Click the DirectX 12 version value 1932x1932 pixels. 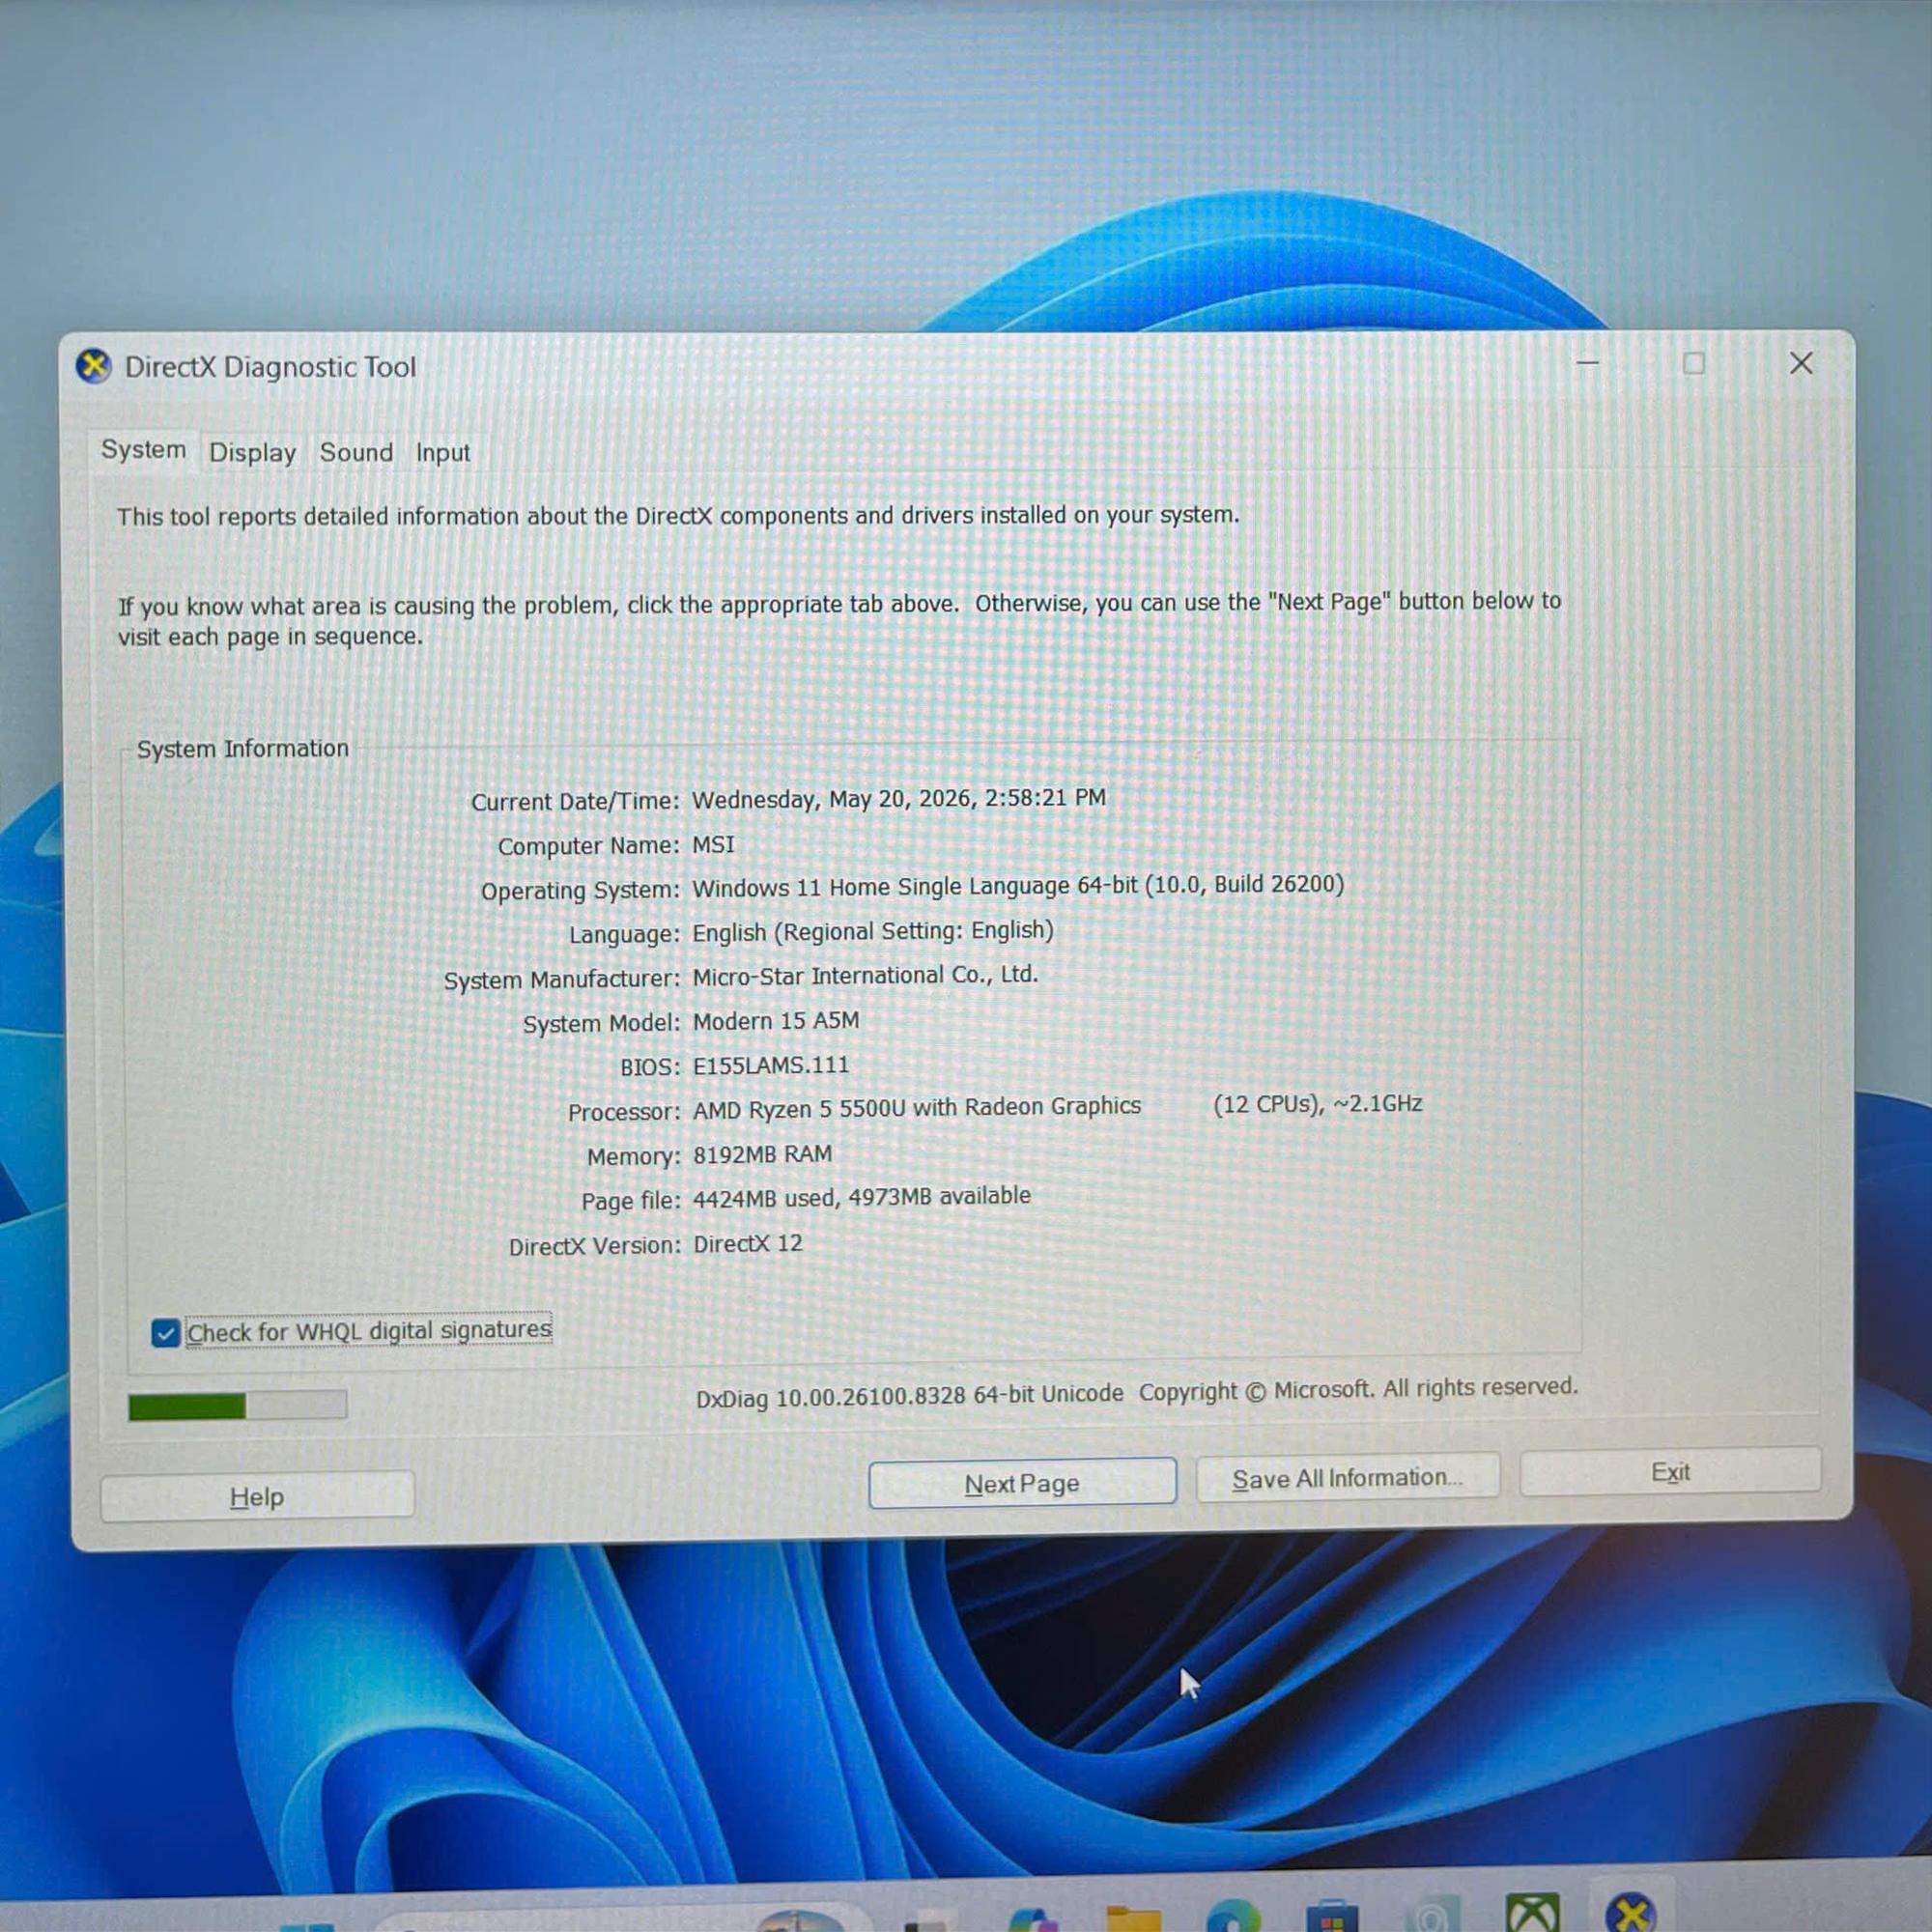point(748,1244)
